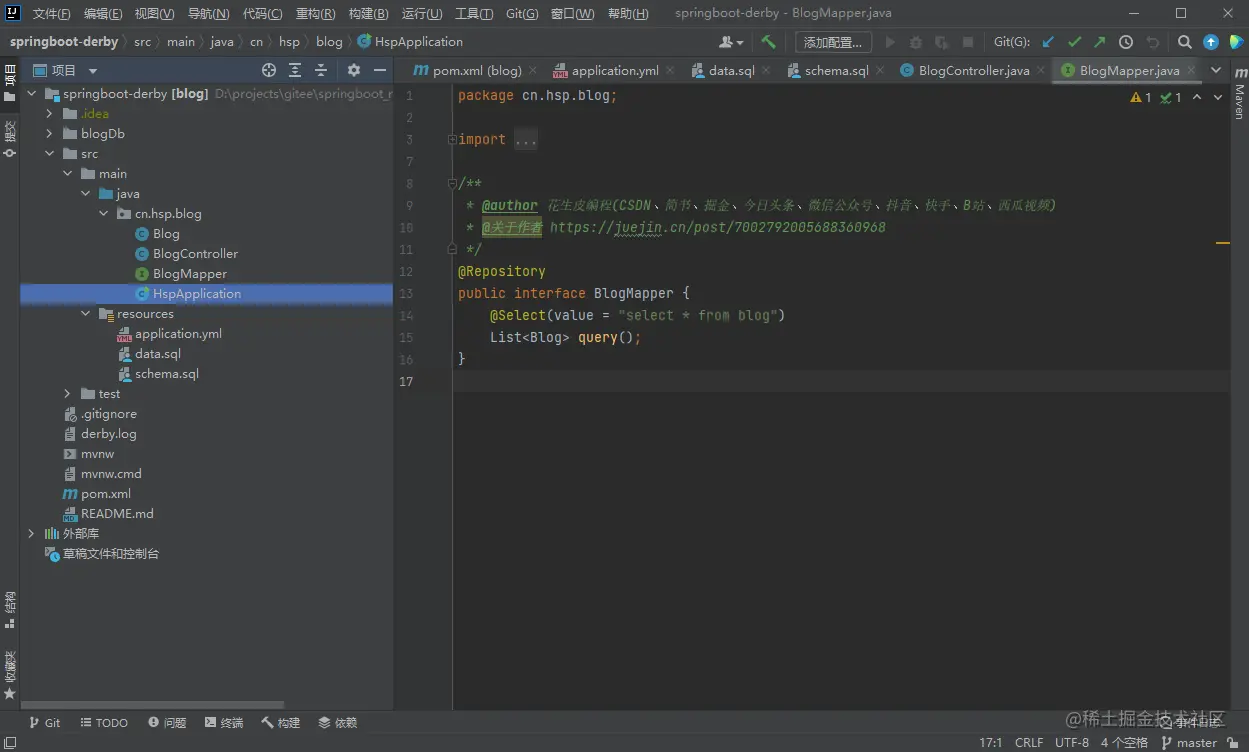Open project panel gear settings
This screenshot has width=1249, height=752.
[x=354, y=70]
